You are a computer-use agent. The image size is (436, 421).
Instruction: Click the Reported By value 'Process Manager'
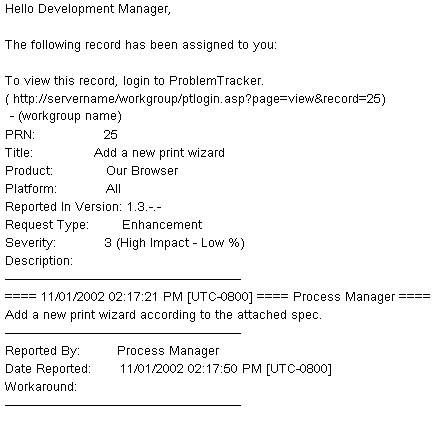(x=168, y=351)
